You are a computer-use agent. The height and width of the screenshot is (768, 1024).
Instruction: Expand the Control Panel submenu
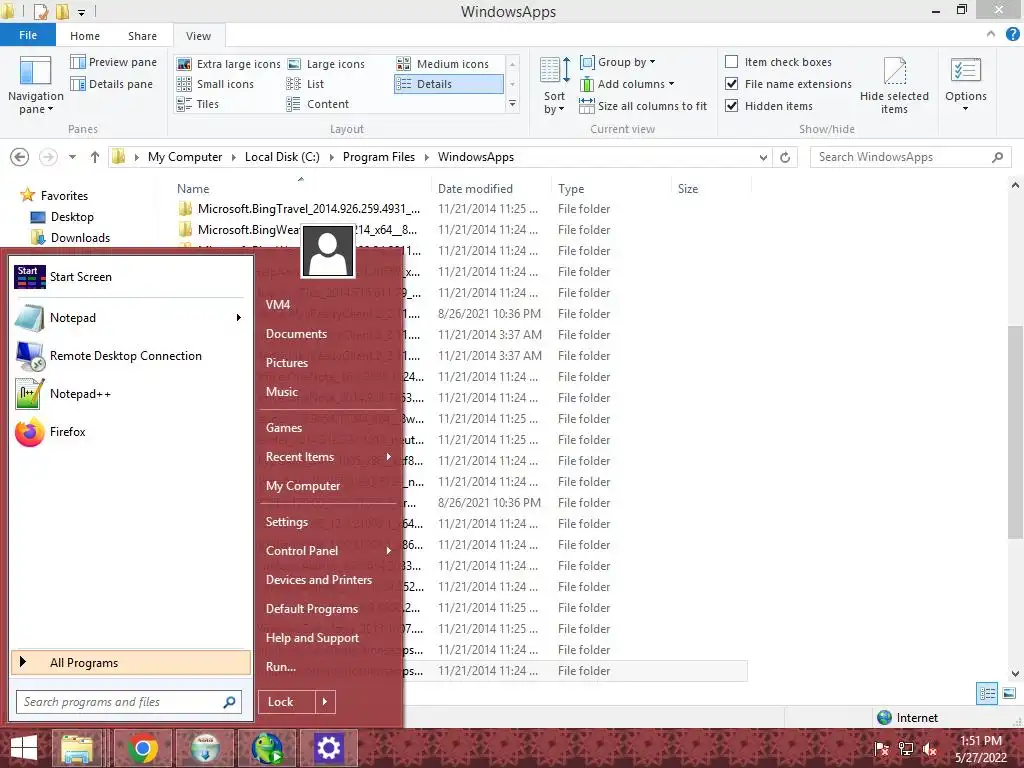(389, 551)
